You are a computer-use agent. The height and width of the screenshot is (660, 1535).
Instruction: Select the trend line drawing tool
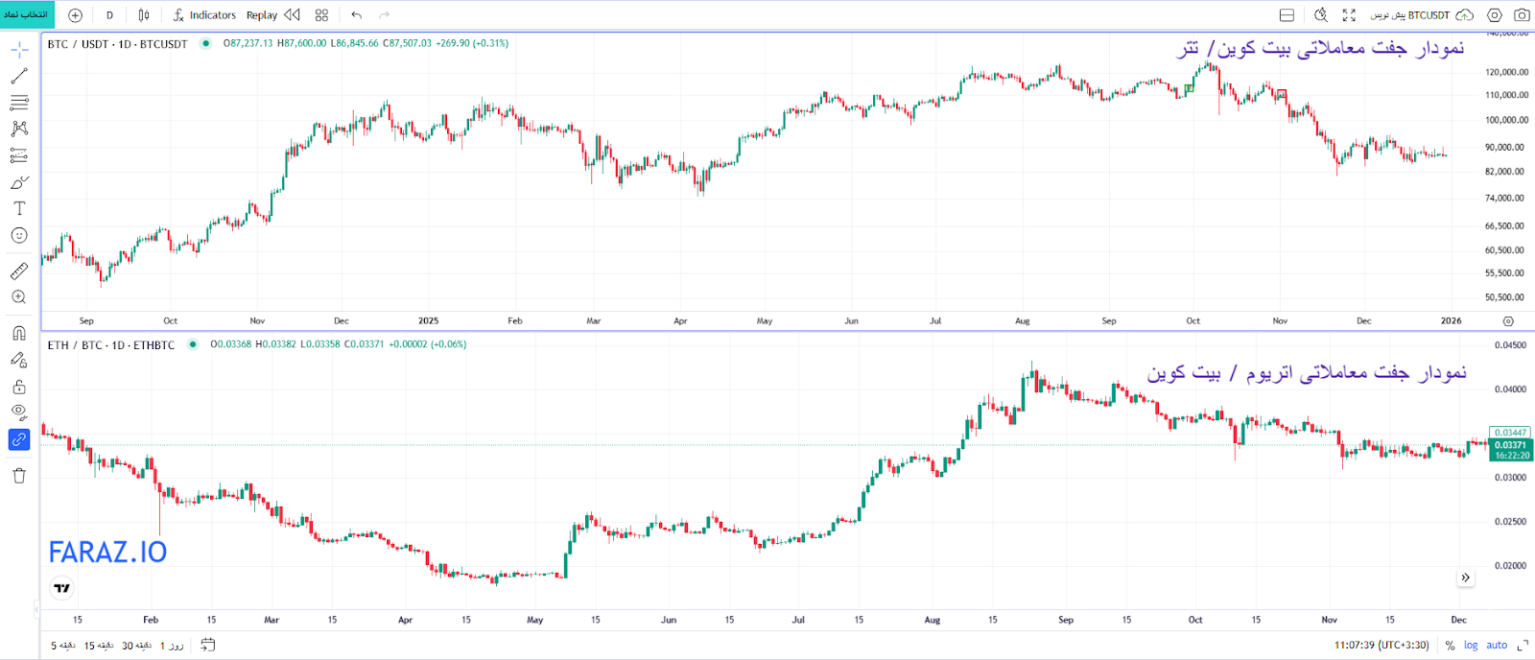19,76
